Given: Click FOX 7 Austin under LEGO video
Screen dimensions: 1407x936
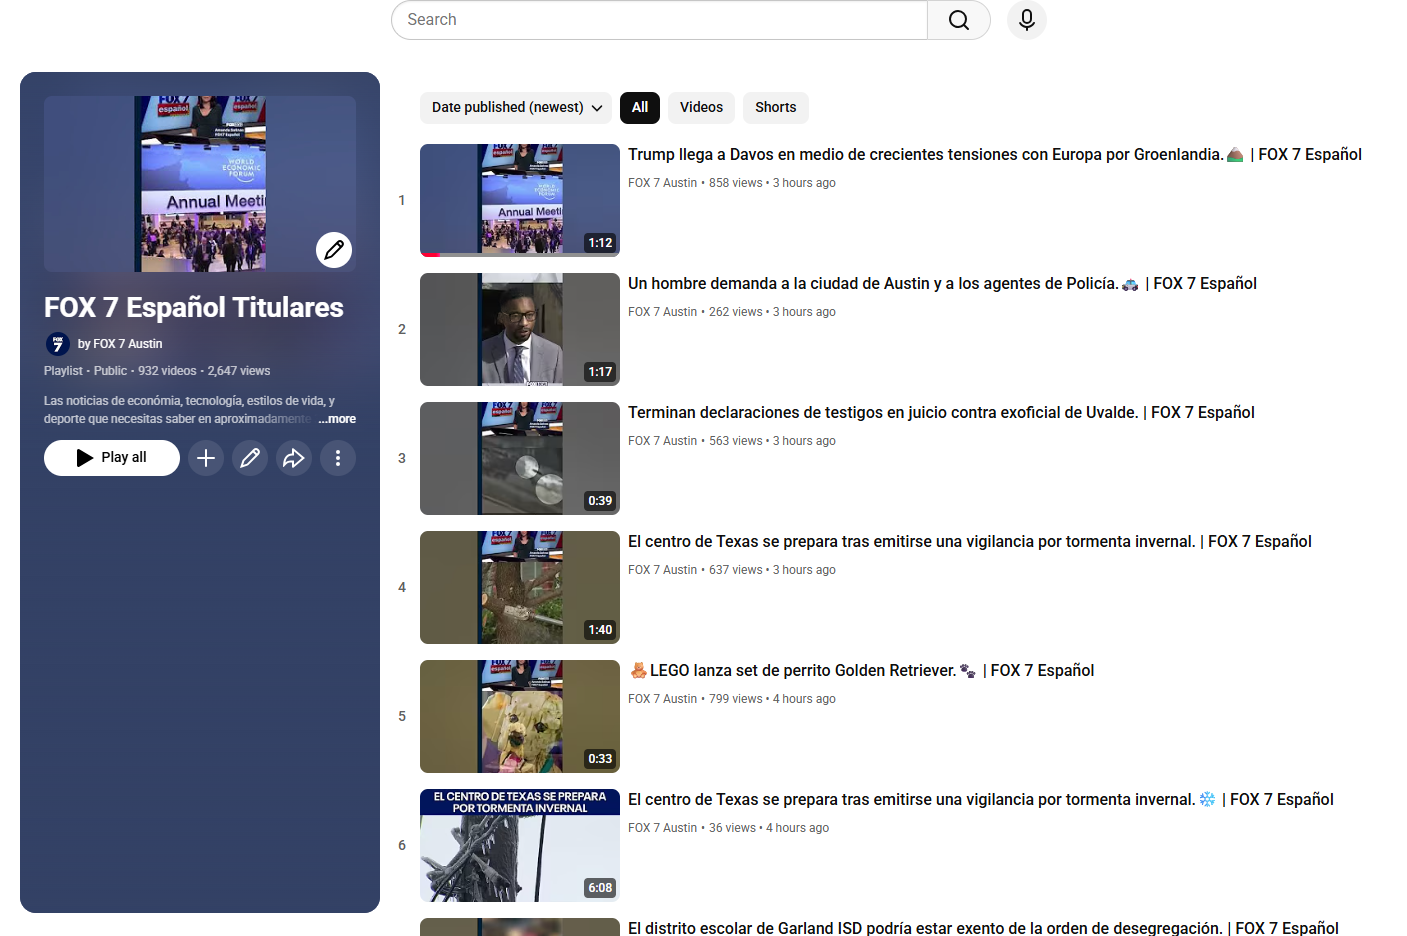Looking at the screenshot, I should click(662, 699).
